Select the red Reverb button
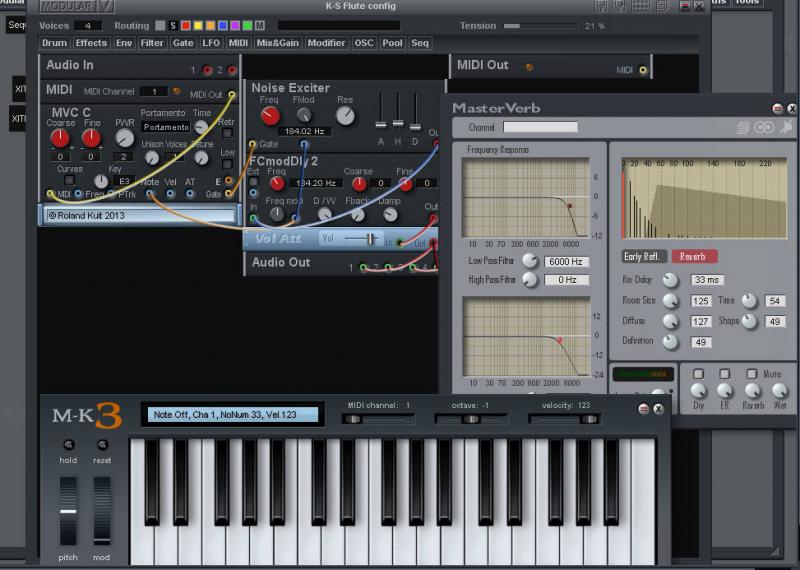This screenshot has width=800, height=570. tap(694, 257)
